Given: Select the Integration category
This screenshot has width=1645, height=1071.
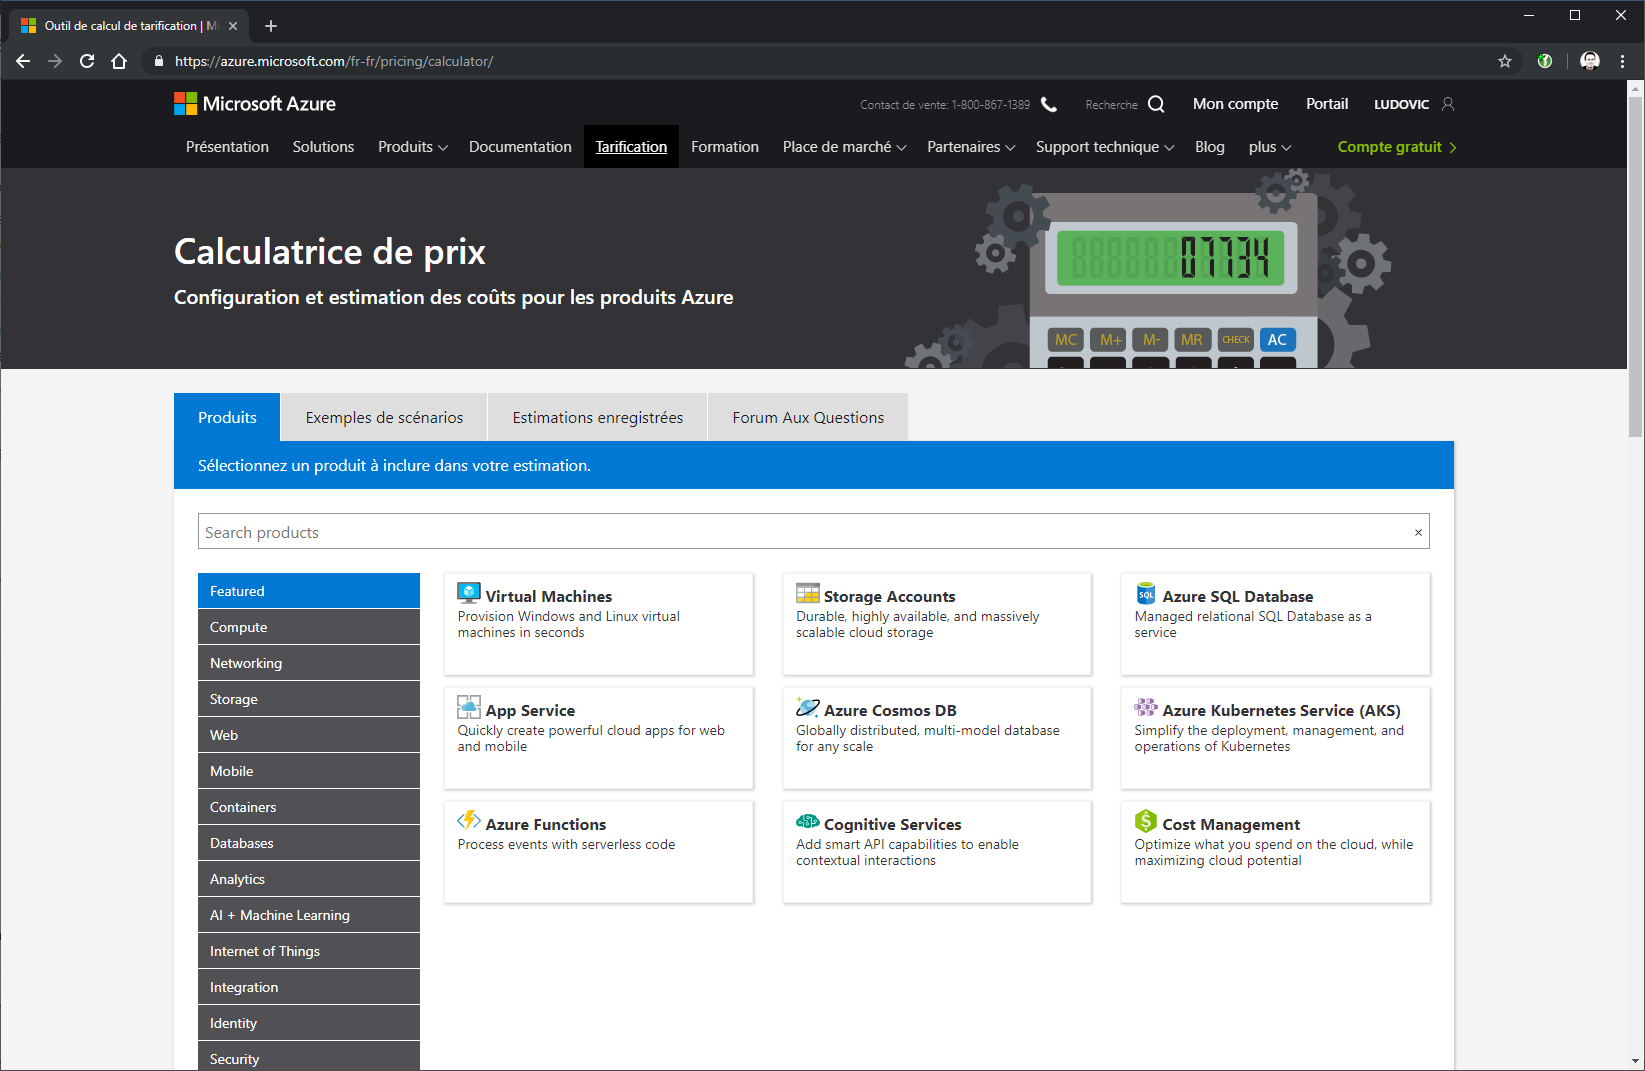Looking at the screenshot, I should [x=309, y=987].
